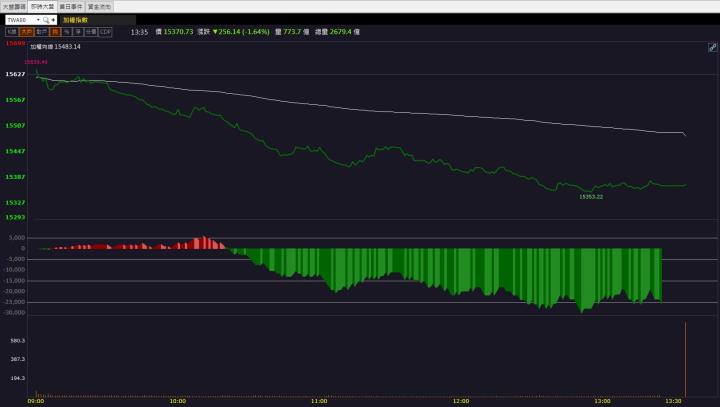Select the 即時大盤 tab
Screen dimensions: 720x407
pos(43,6)
